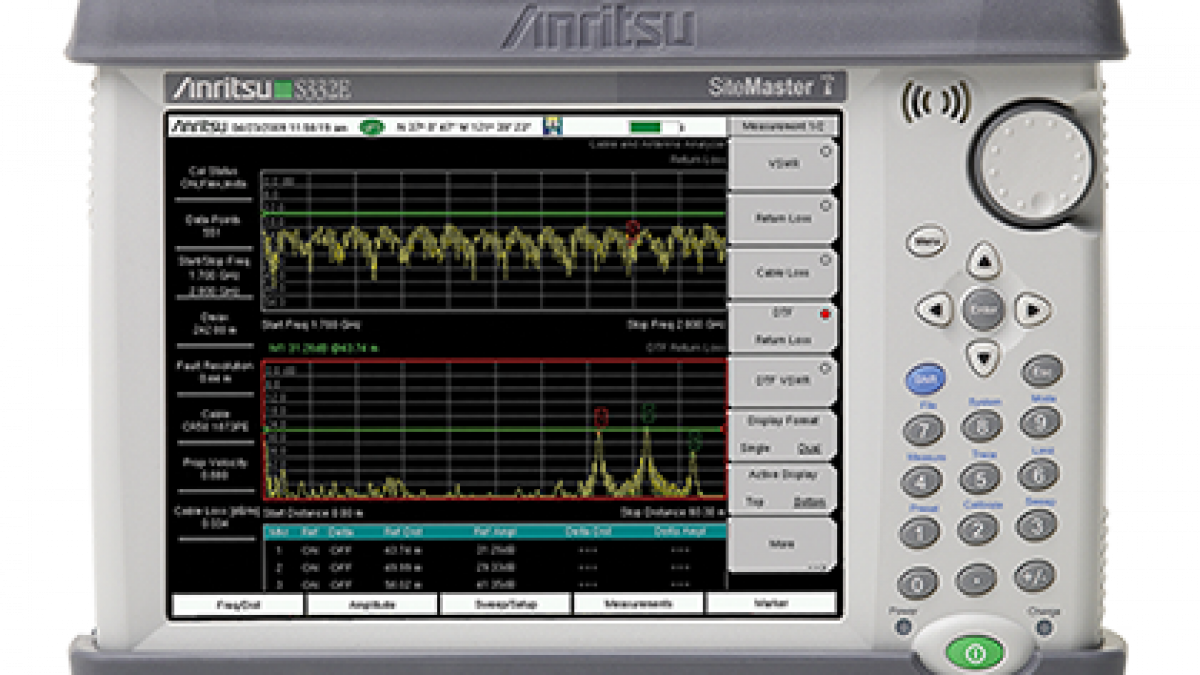Image resolution: width=1200 pixels, height=675 pixels.
Task: Click the Power LED indicator
Action: (903, 627)
